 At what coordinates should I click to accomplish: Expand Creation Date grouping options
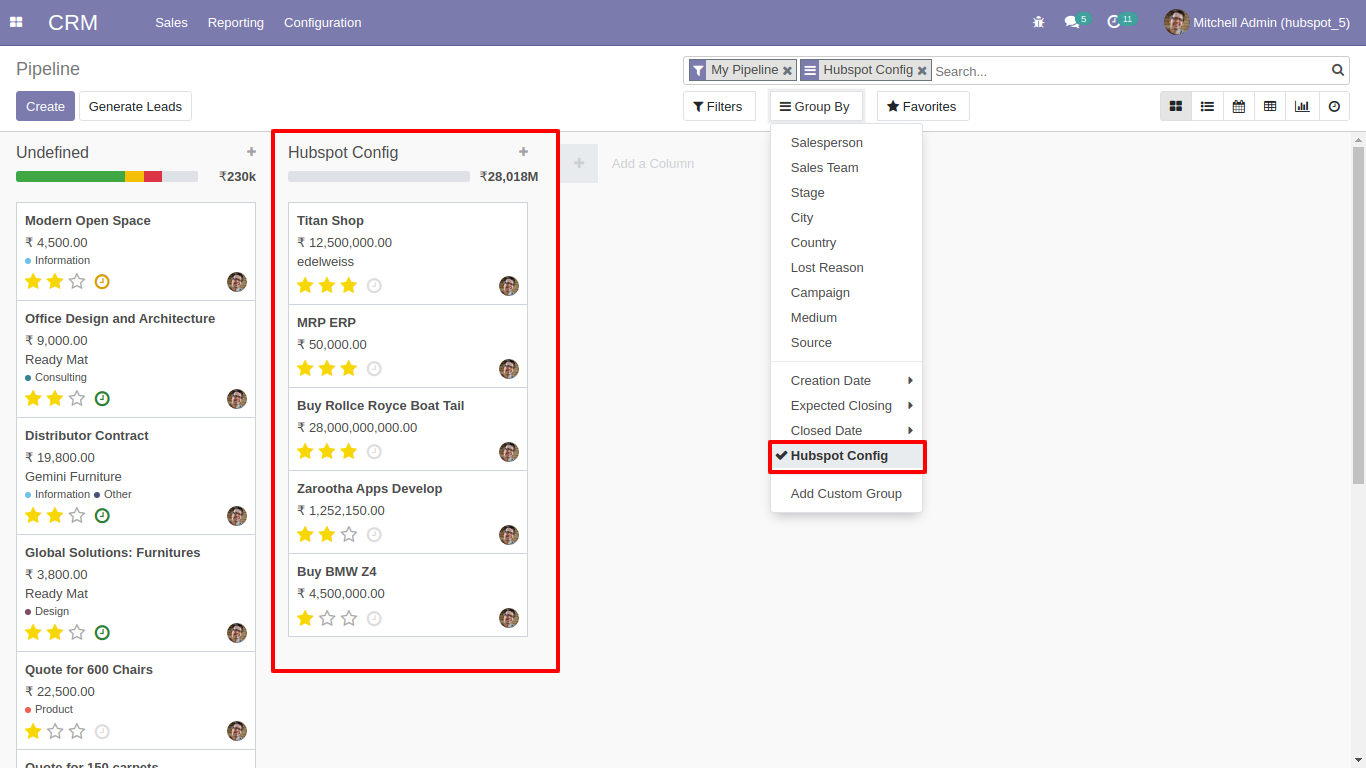tap(846, 381)
